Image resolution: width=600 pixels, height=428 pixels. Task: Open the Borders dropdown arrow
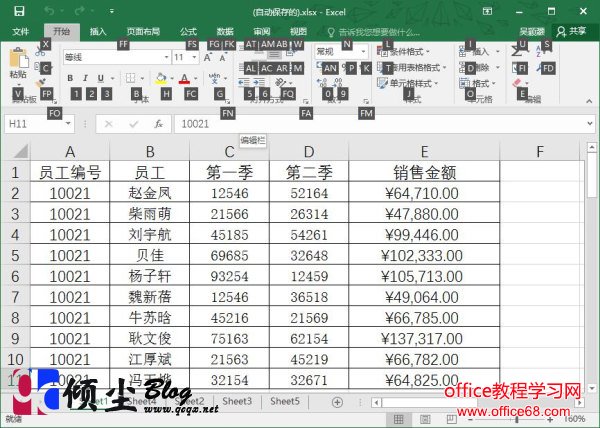coord(142,79)
